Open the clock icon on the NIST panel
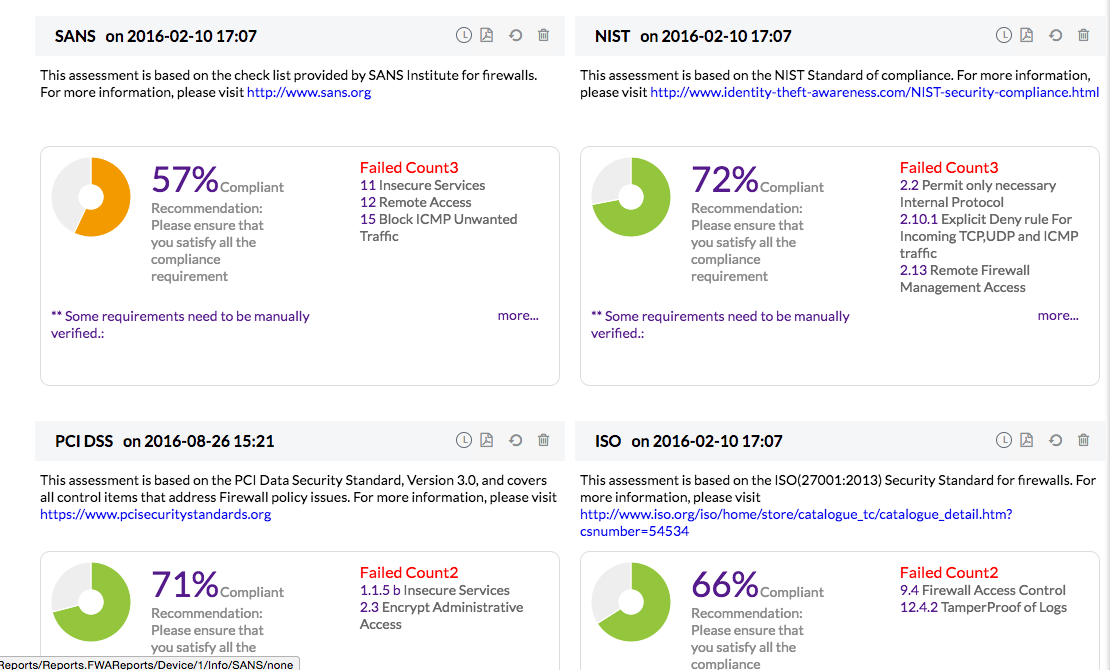The width and height of the screenshot is (1110, 670). pyautogui.click(x=1003, y=34)
